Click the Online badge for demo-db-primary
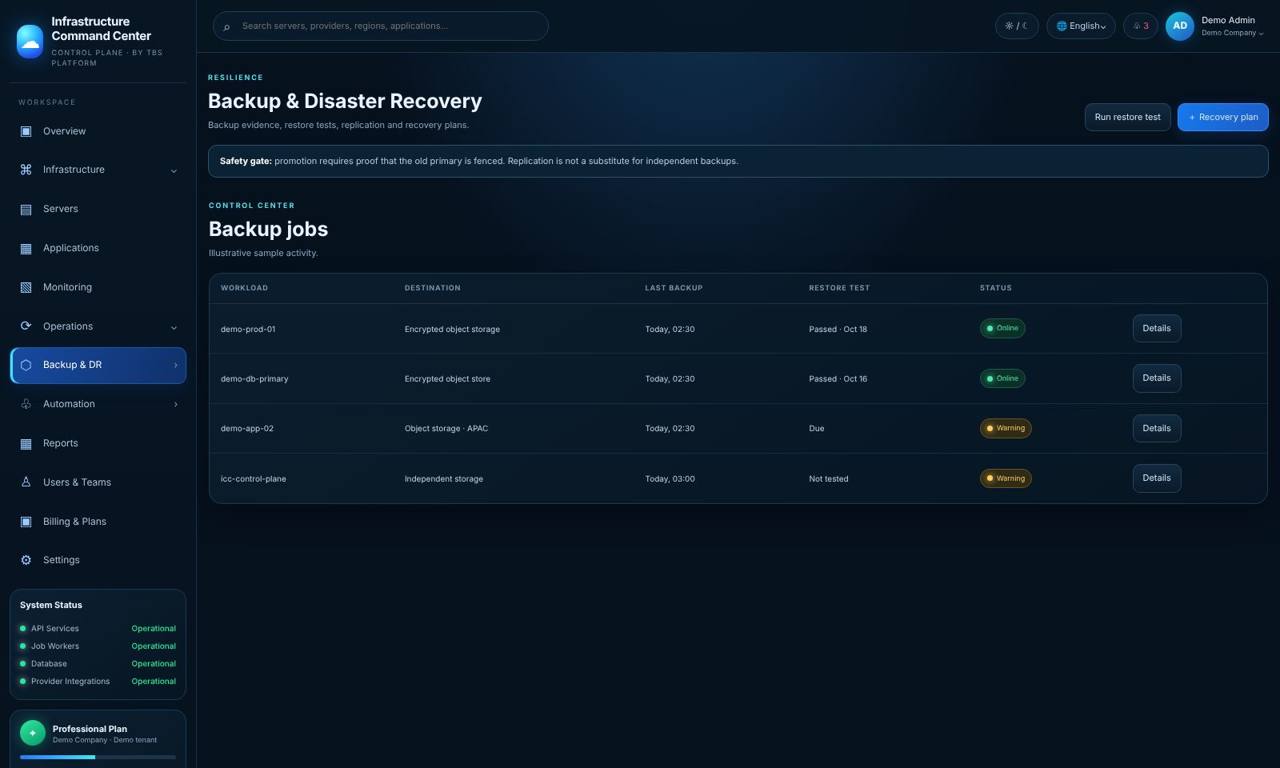 pos(1002,378)
